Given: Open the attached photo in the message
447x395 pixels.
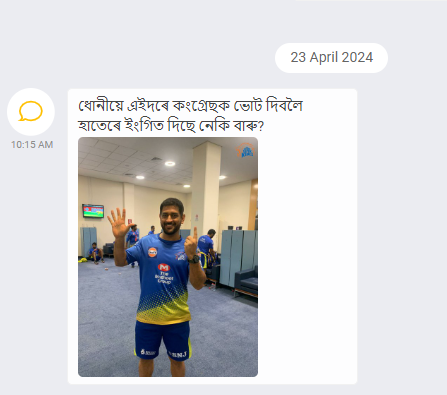Looking at the screenshot, I should click(x=168, y=257).
